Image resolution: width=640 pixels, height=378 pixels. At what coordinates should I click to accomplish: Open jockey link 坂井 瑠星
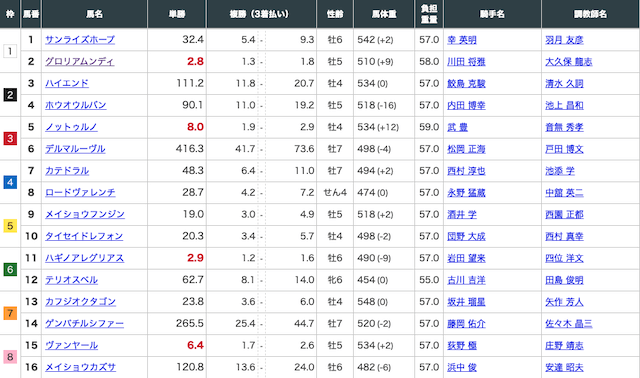(466, 302)
